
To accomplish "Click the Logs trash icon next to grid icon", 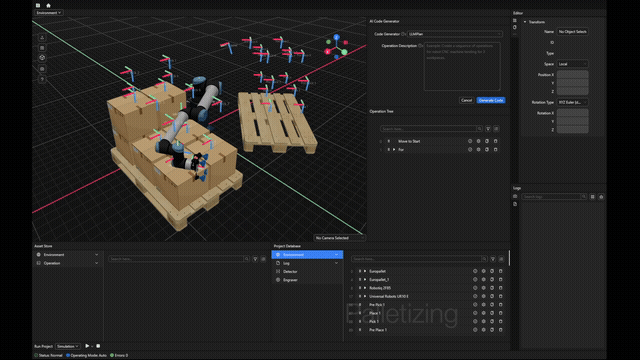I will point(601,197).
